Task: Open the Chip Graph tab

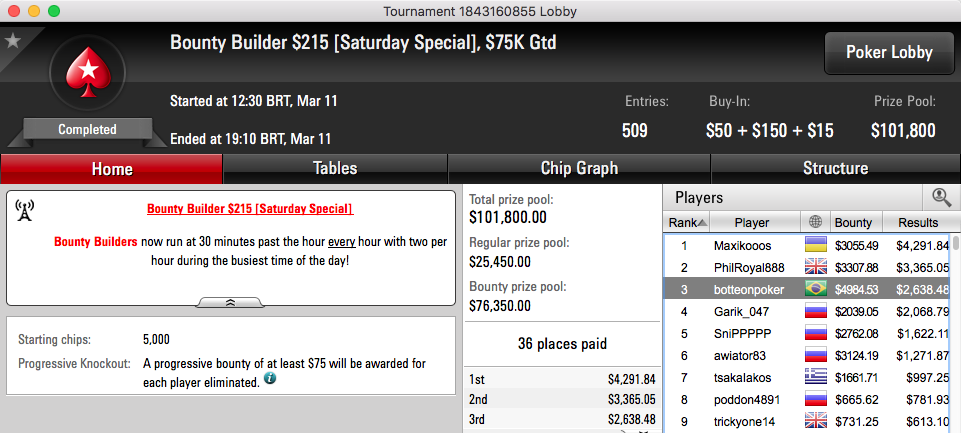Action: [x=579, y=169]
